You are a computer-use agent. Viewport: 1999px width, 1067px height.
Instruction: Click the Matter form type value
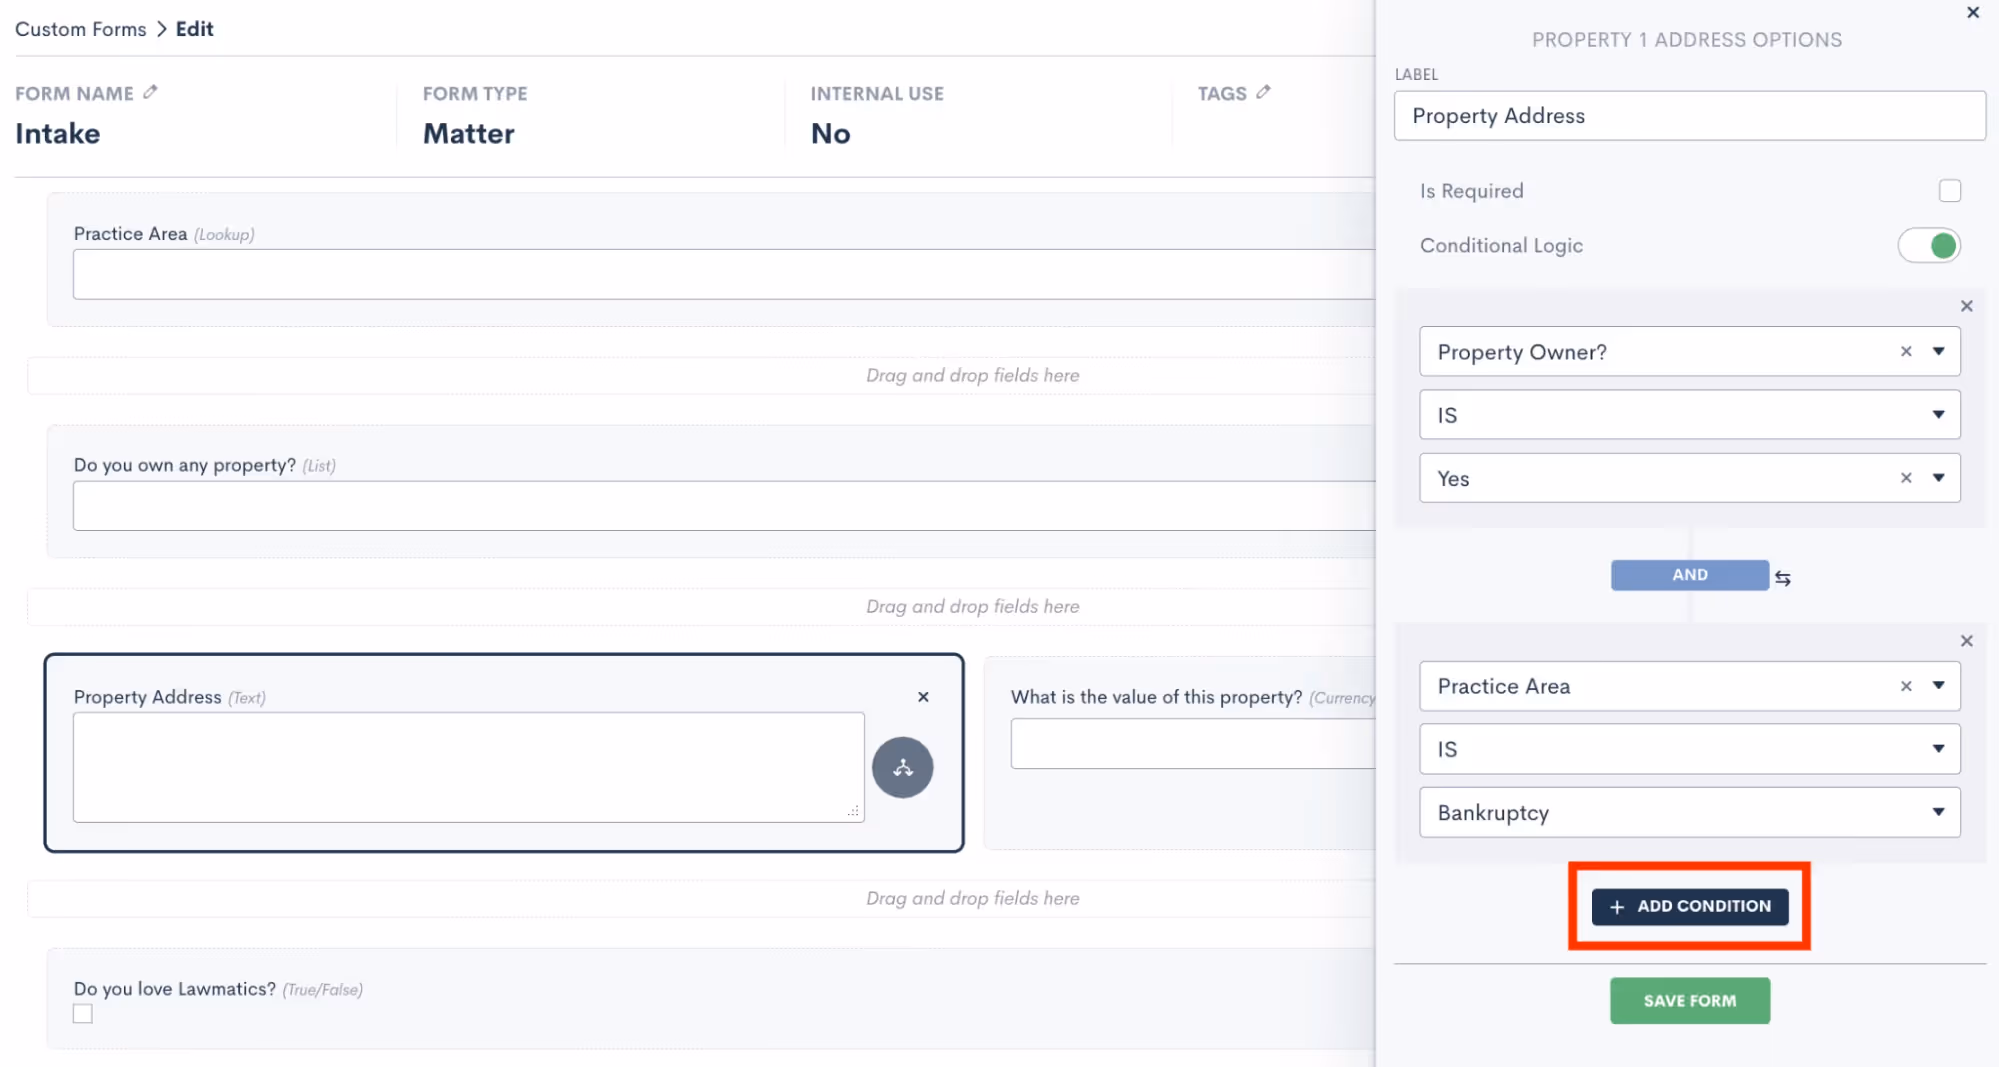(468, 134)
